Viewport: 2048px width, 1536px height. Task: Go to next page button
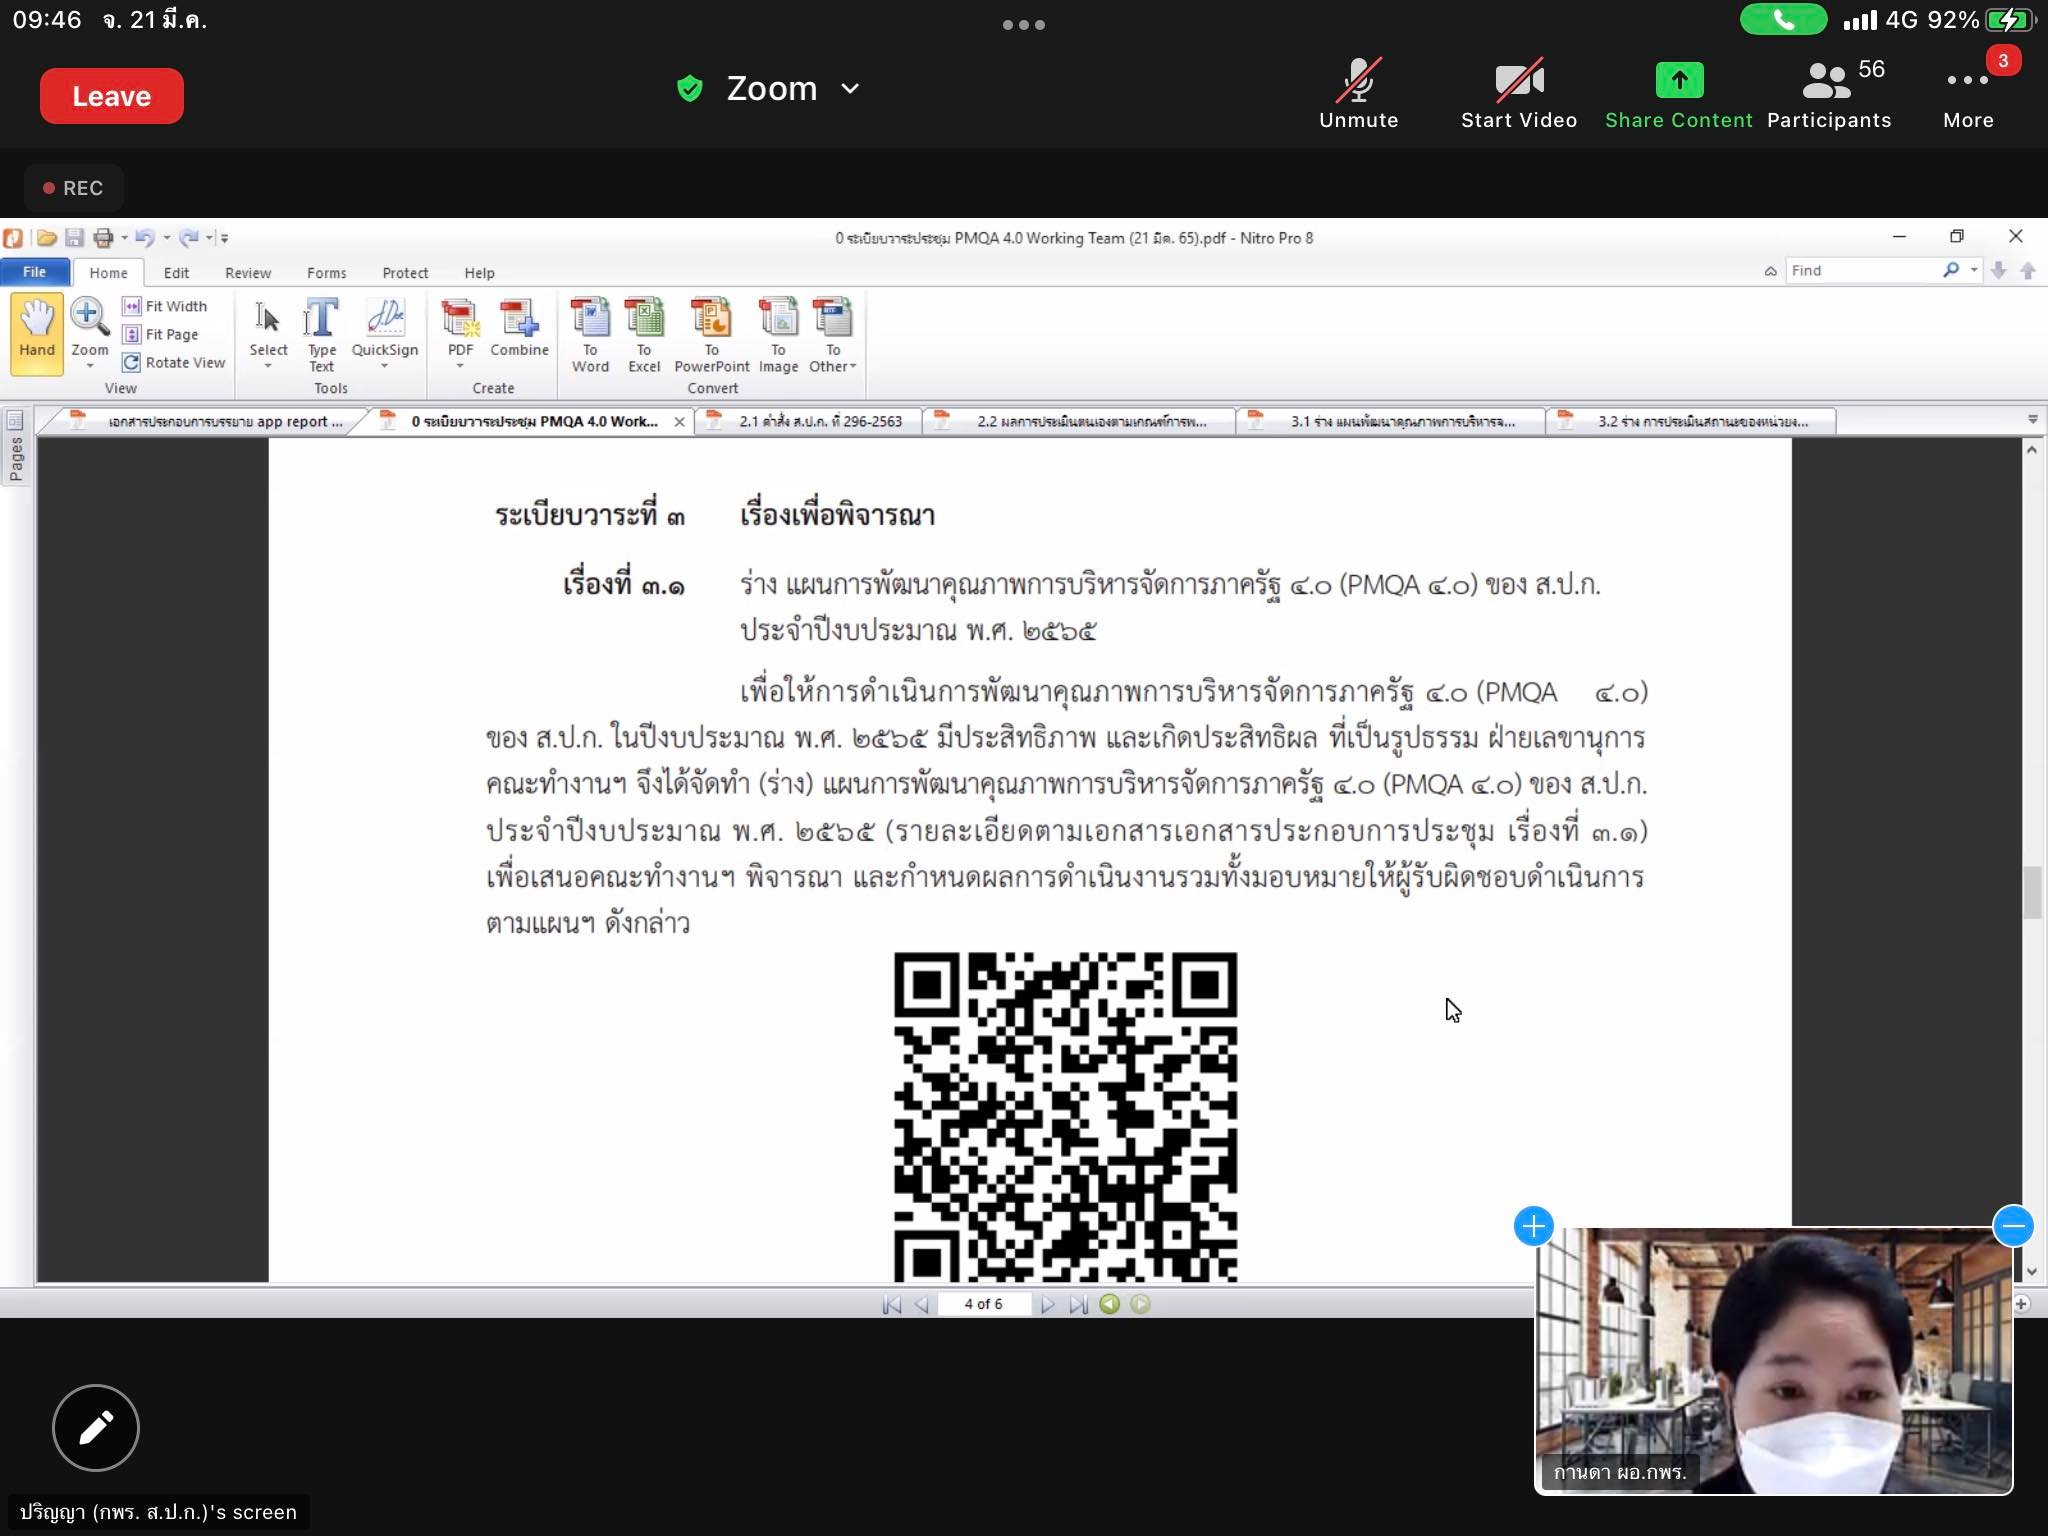click(x=1047, y=1305)
